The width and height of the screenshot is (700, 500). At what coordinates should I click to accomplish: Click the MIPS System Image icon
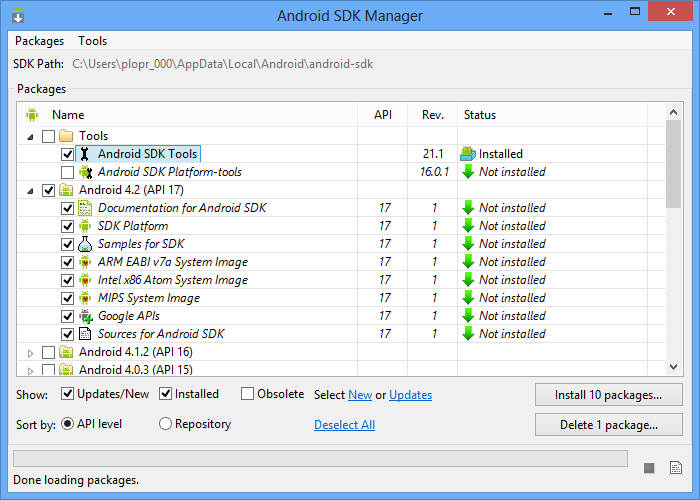coord(85,298)
